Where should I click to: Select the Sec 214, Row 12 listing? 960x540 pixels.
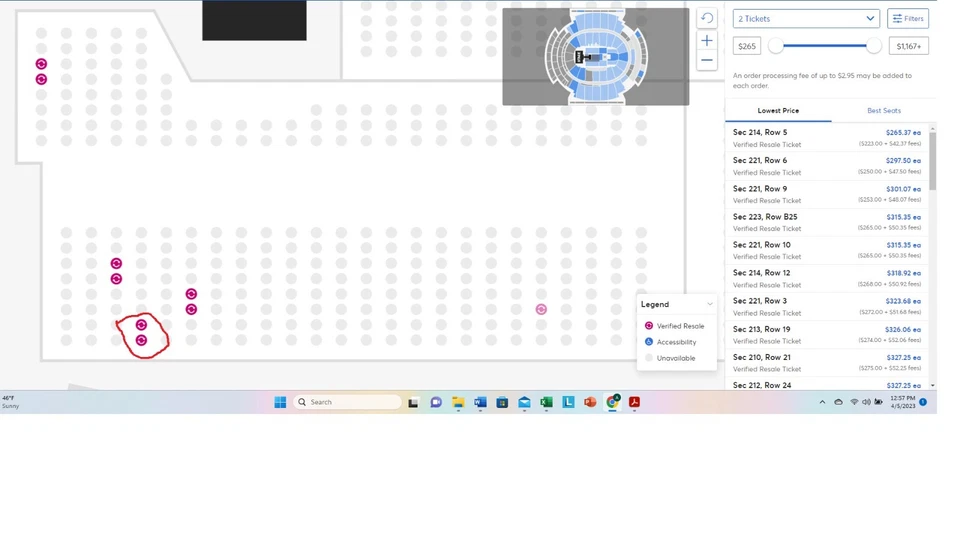[827, 279]
